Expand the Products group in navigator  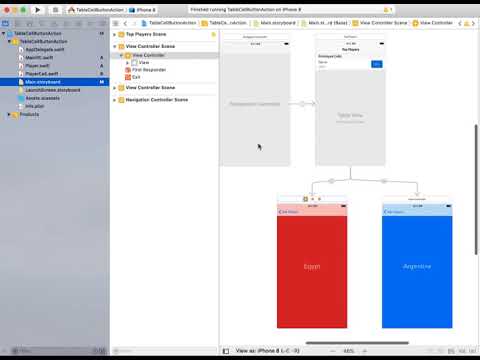9,114
